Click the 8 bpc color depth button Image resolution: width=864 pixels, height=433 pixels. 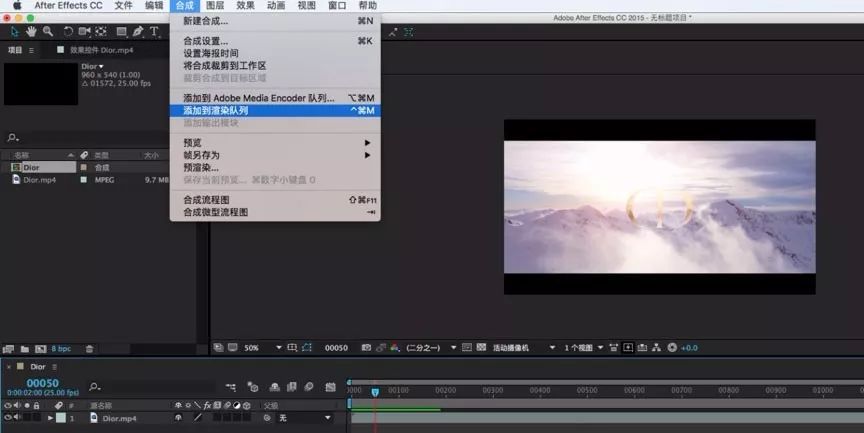[61, 349]
